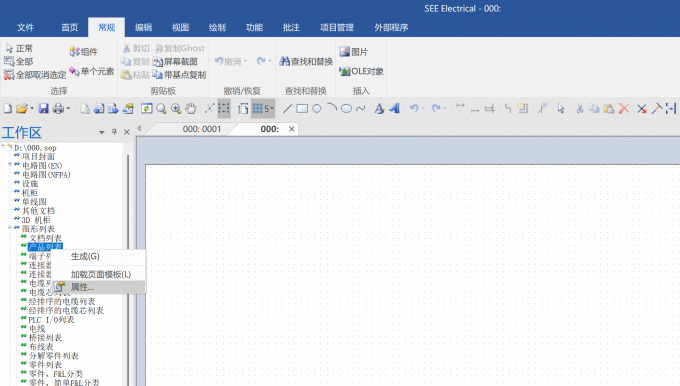
Task: Close the 工作区 panel
Action: (127, 132)
